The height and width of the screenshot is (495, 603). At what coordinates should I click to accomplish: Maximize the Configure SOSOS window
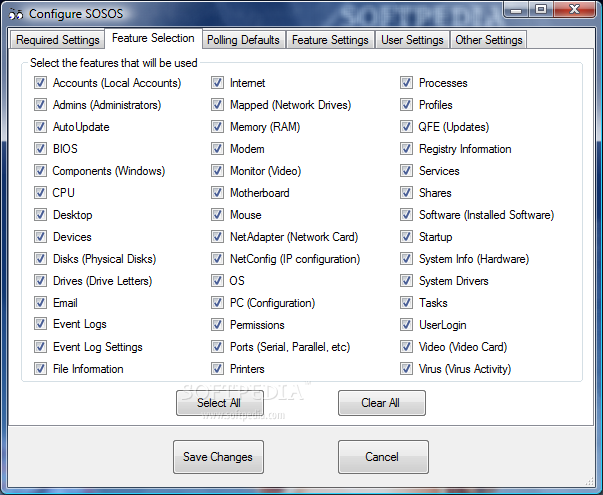pyautogui.click(x=541, y=9)
